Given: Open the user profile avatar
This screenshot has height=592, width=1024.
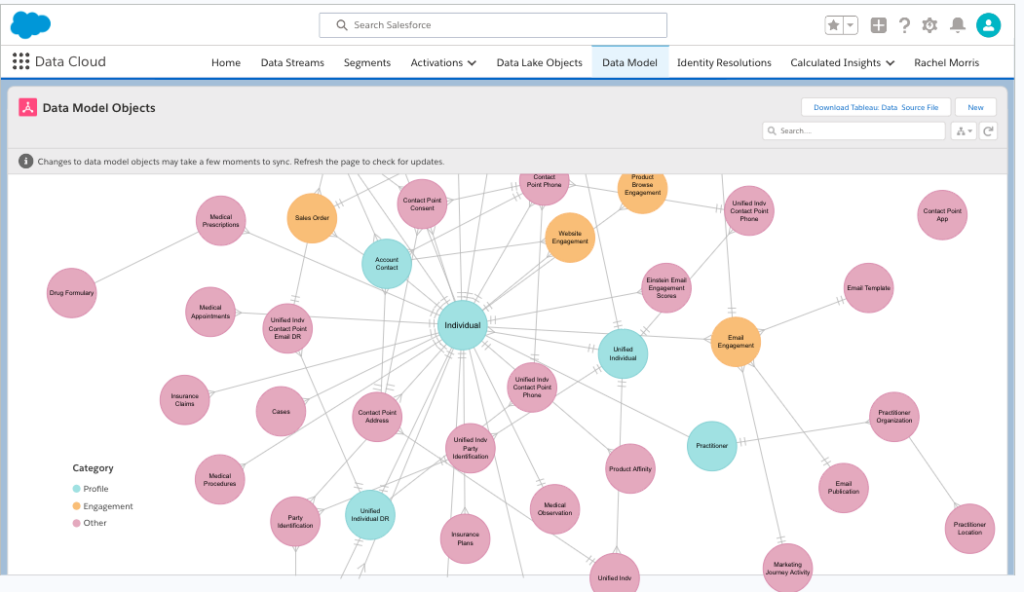Looking at the screenshot, I should pos(988,25).
